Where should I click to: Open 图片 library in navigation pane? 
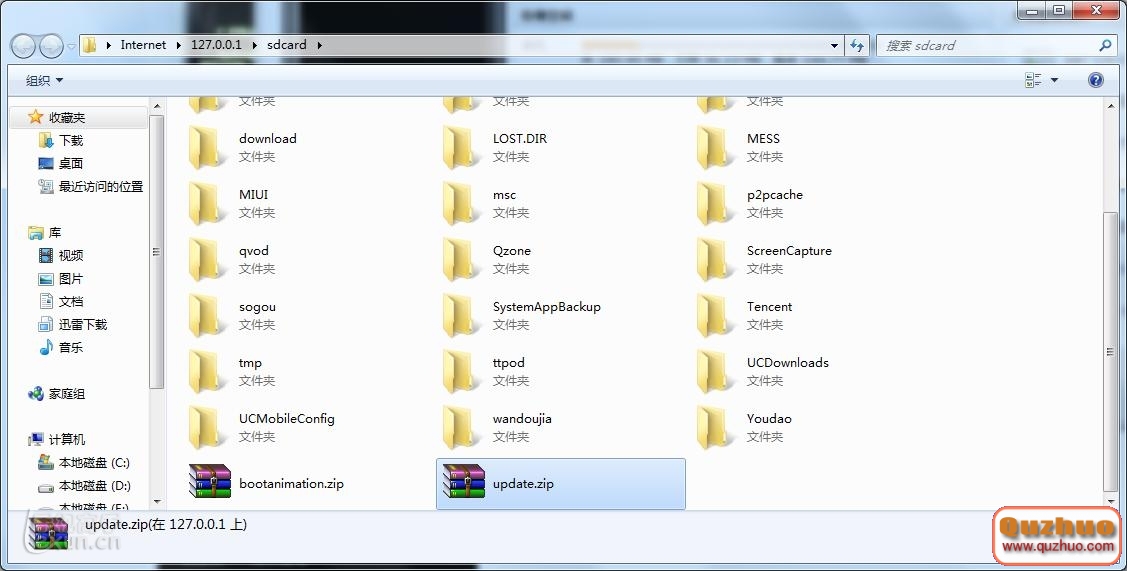(x=71, y=278)
